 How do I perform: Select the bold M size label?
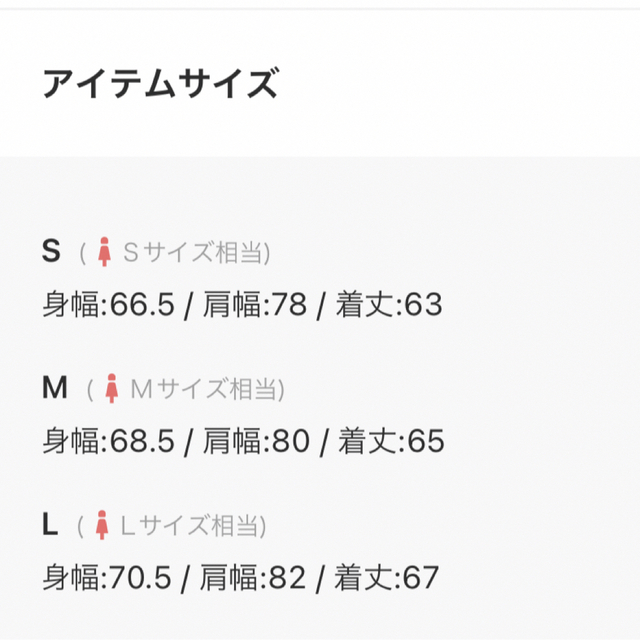tap(55, 387)
